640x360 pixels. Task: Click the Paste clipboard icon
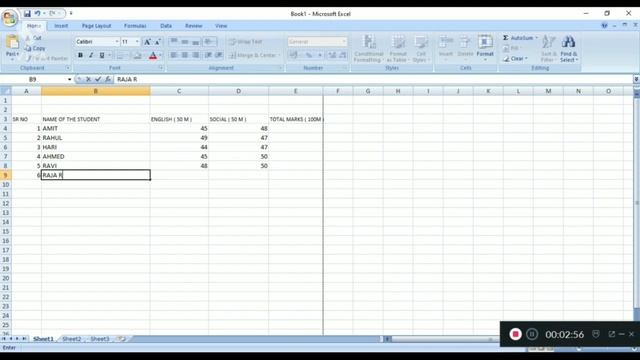pos(12,42)
